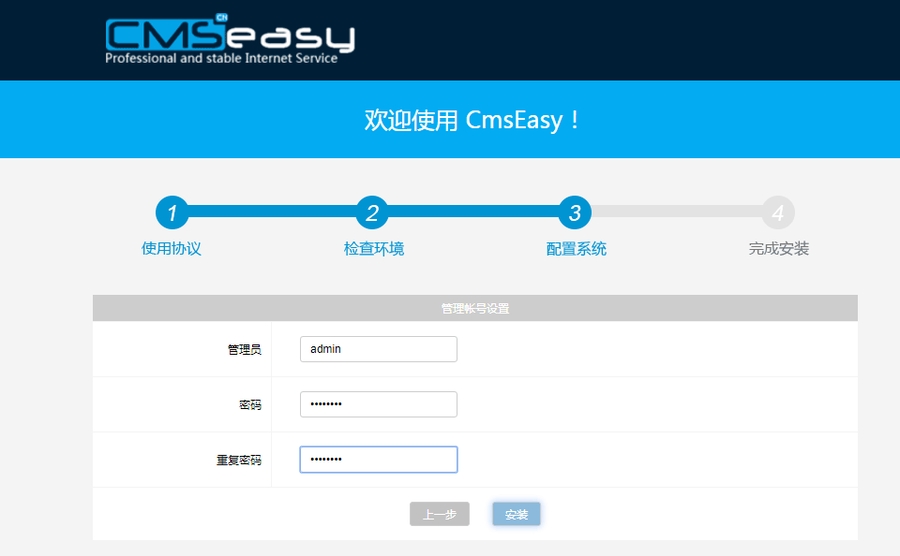Focus the 密码 password field
900x556 pixels.
(378, 404)
